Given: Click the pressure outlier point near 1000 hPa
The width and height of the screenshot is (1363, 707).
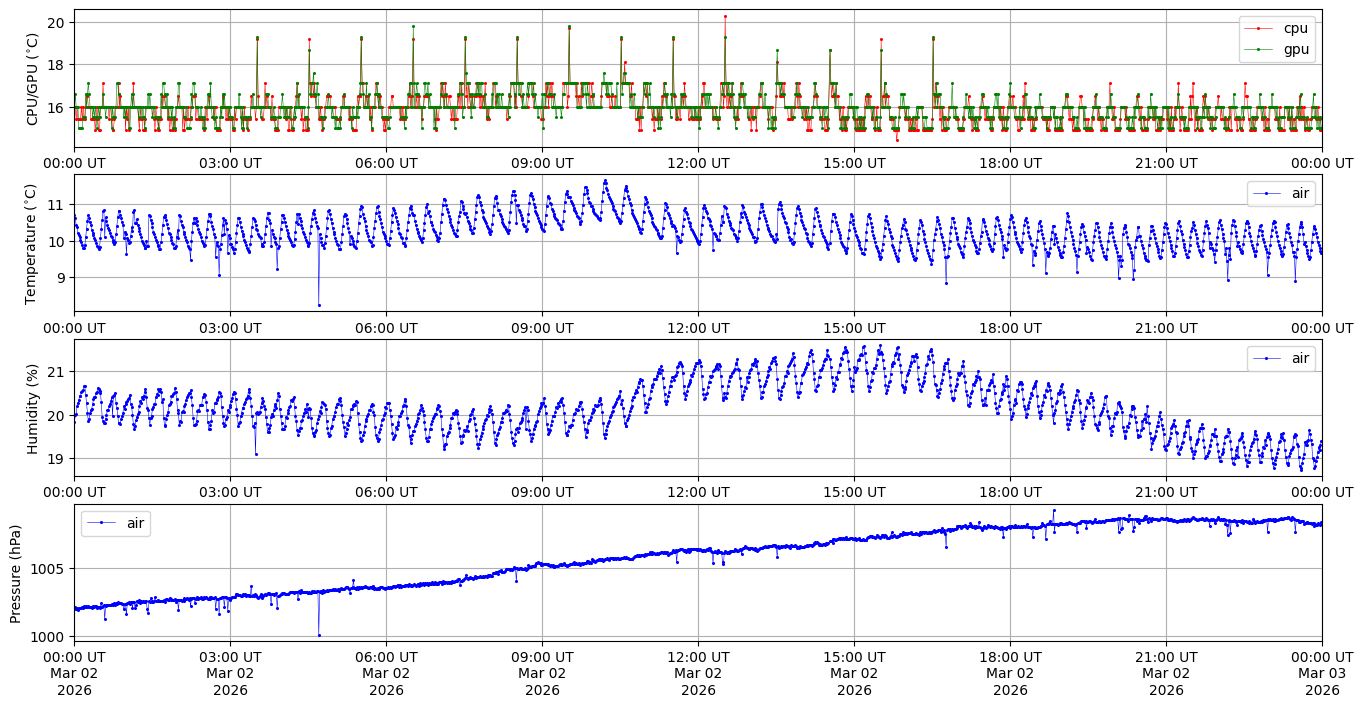Looking at the screenshot, I should [x=319, y=635].
